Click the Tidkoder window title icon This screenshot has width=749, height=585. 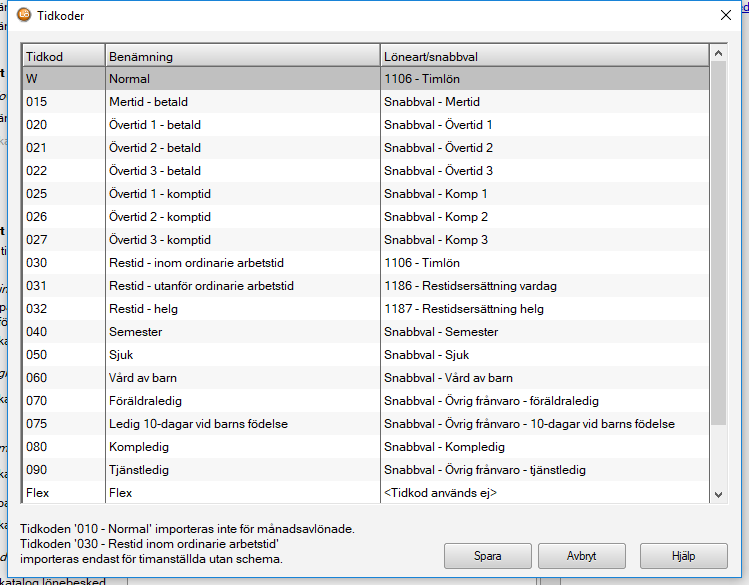pos(24,14)
